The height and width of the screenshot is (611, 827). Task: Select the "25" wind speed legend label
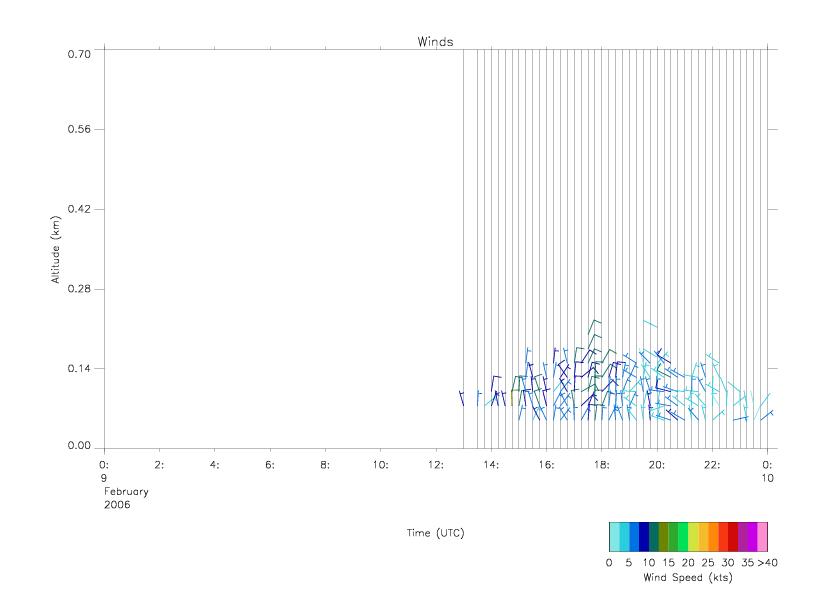(708, 562)
